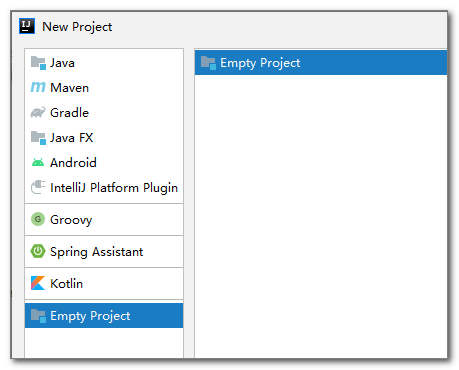Image resolution: width=459 pixels, height=370 pixels.
Task: Click the IntelliJ Platform Plugin plug icon
Action: (x=38, y=187)
